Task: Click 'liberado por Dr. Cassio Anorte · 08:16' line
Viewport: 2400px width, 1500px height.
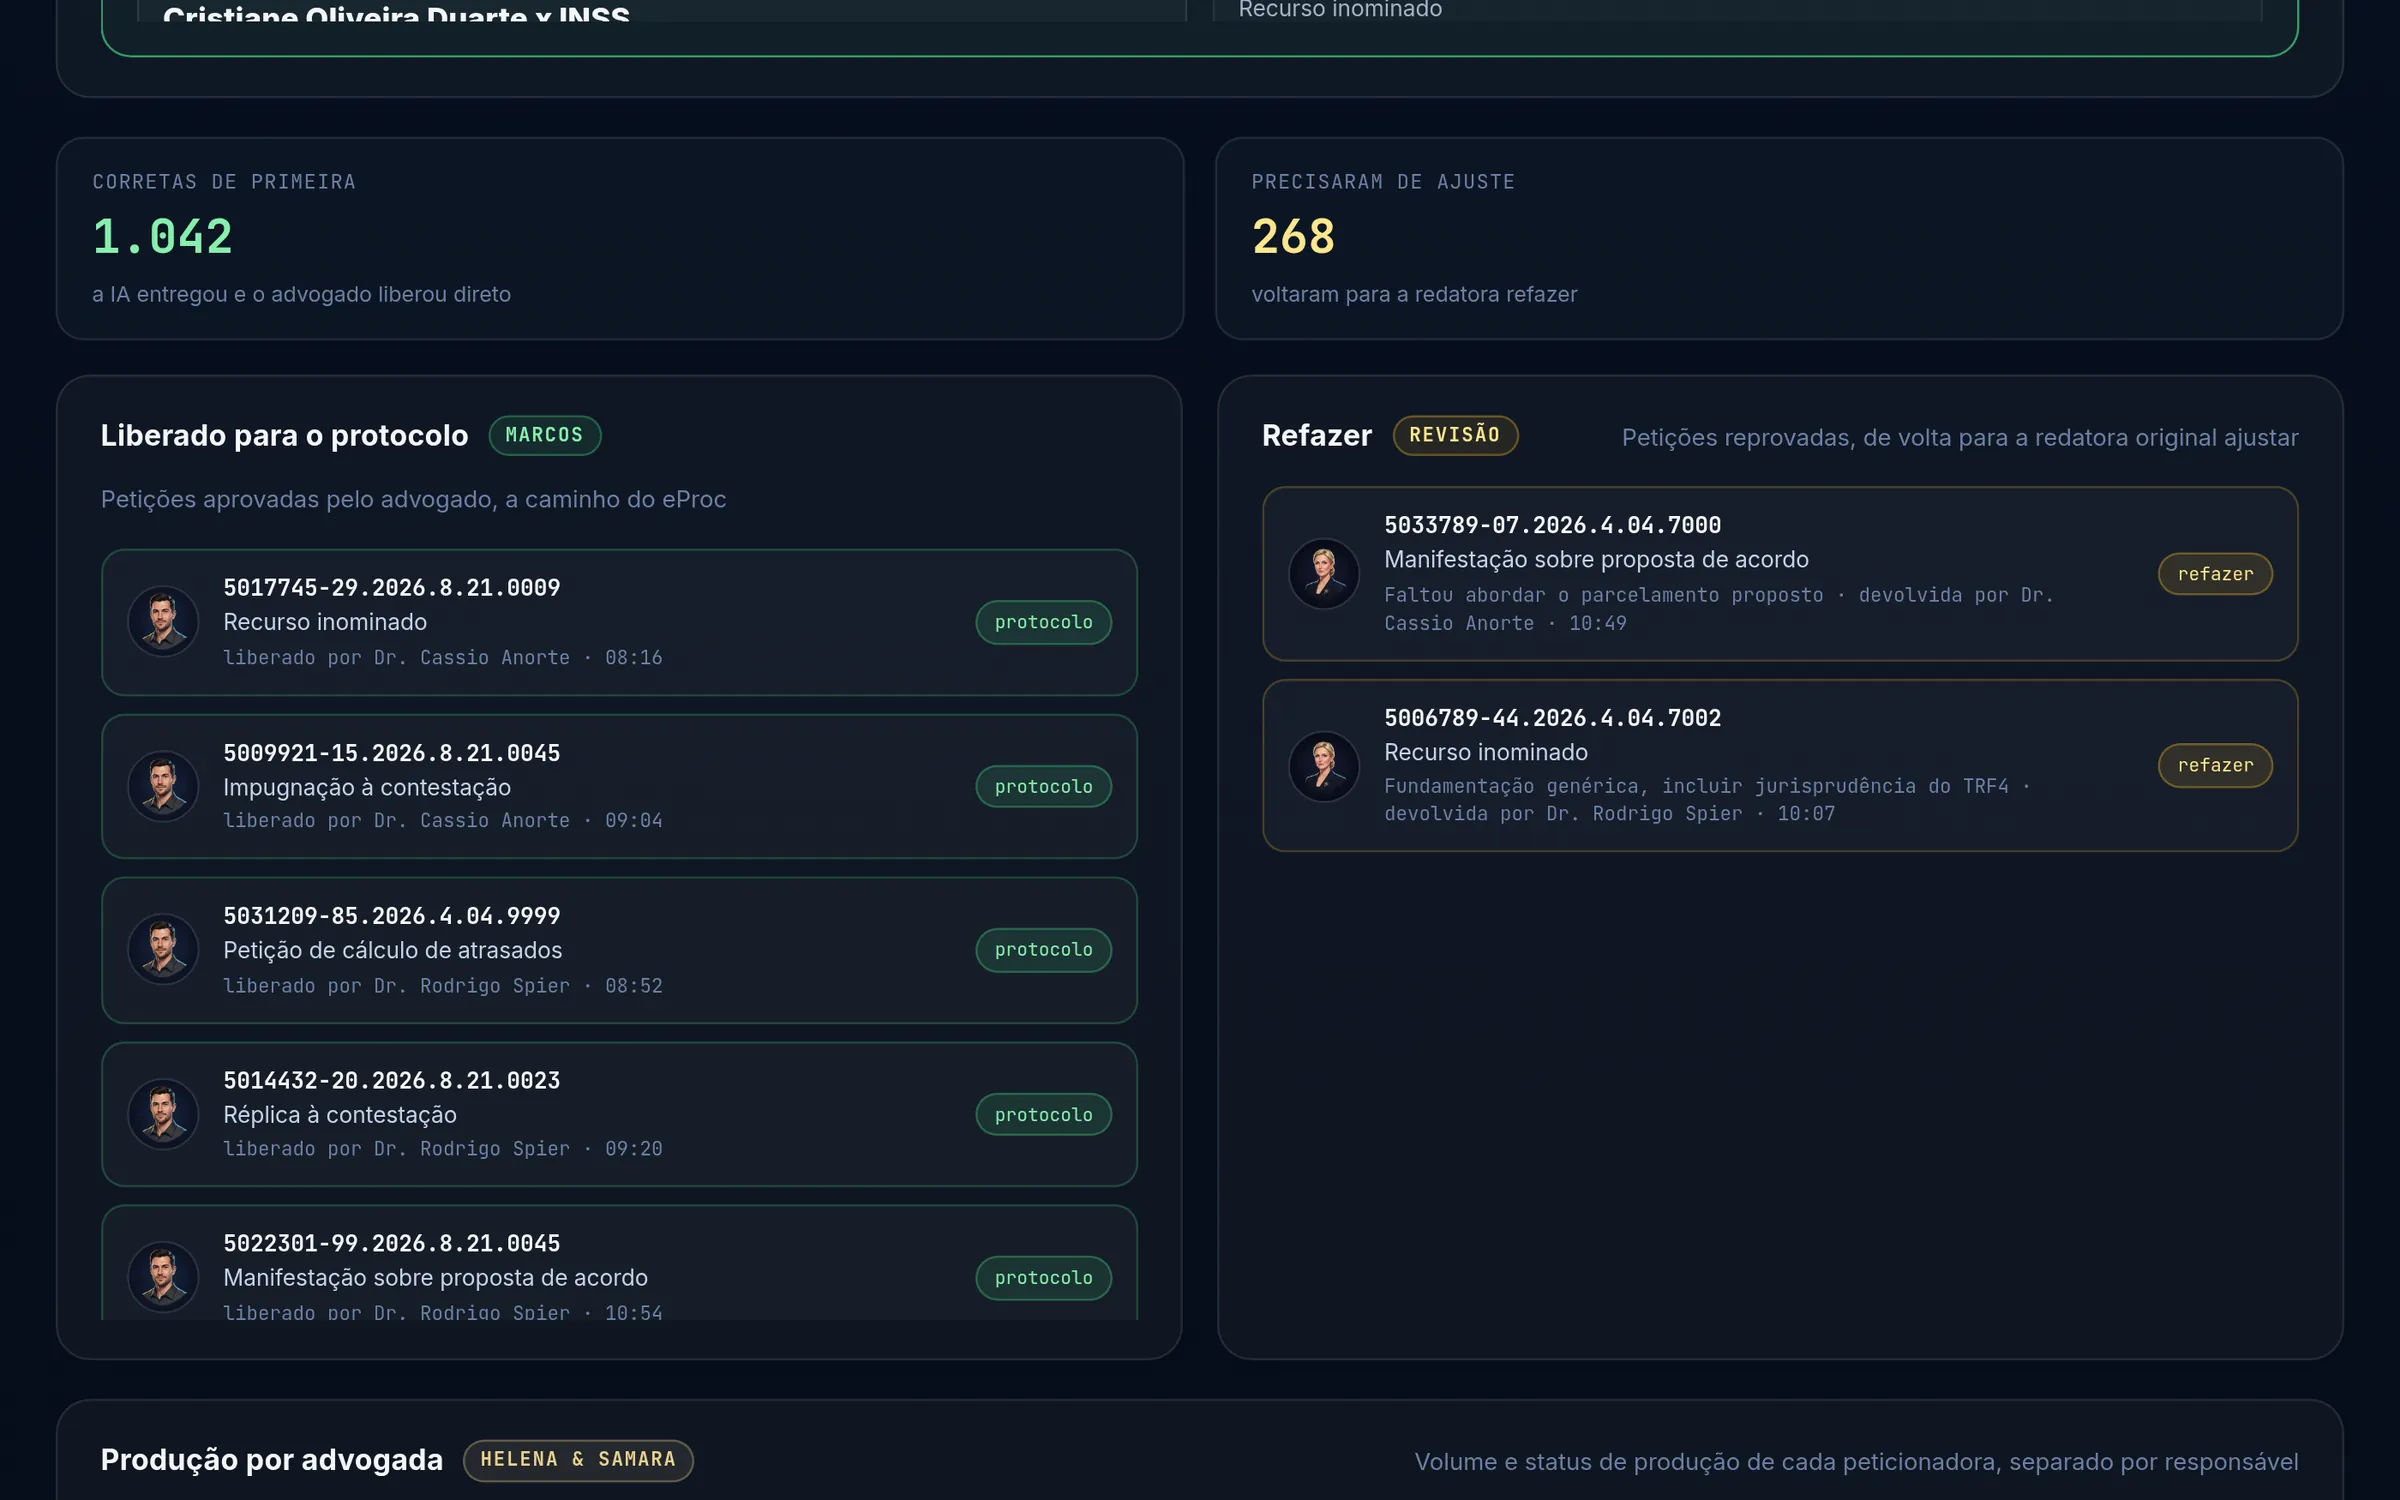Action: coord(442,658)
